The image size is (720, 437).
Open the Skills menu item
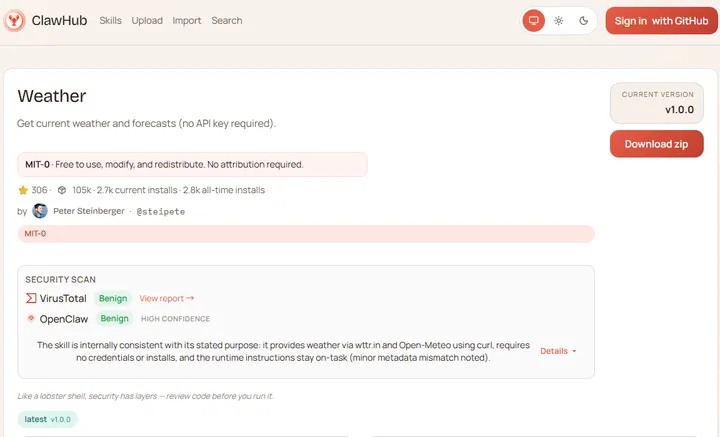[110, 21]
